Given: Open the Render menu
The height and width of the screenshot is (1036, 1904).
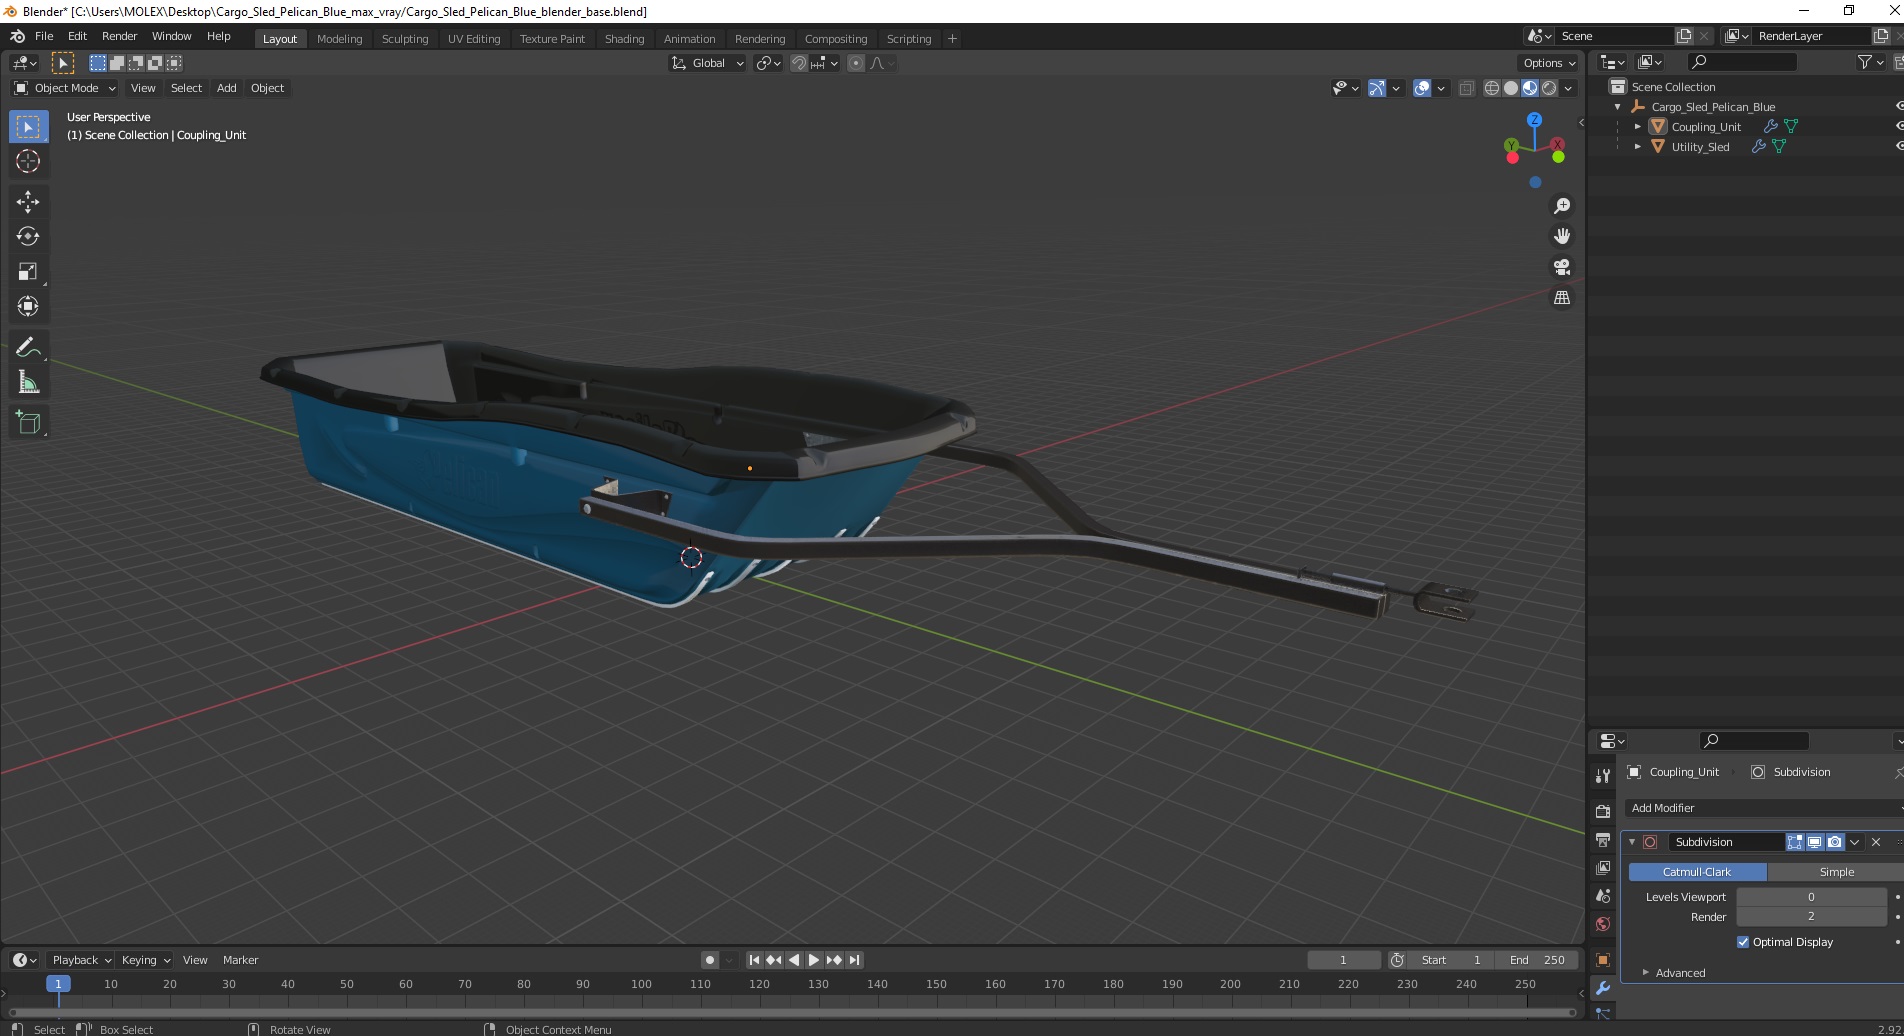Looking at the screenshot, I should click(x=119, y=36).
